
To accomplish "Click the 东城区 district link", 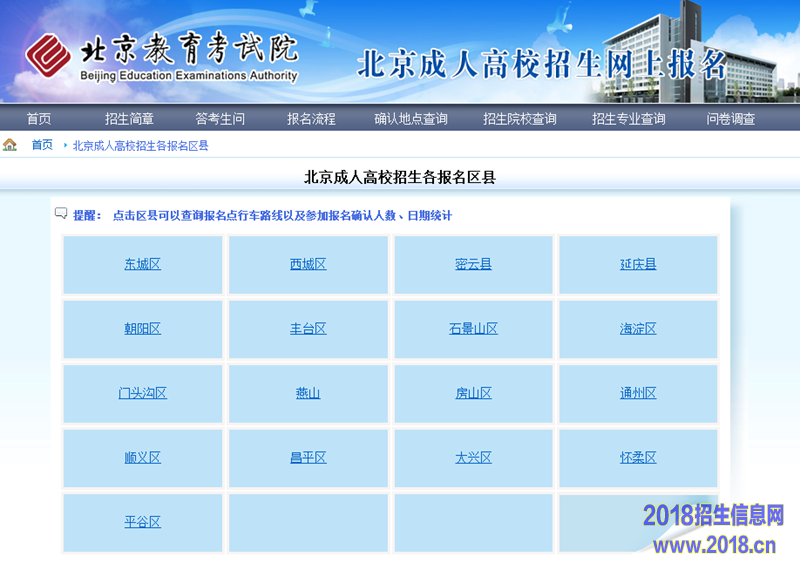I will [143, 265].
